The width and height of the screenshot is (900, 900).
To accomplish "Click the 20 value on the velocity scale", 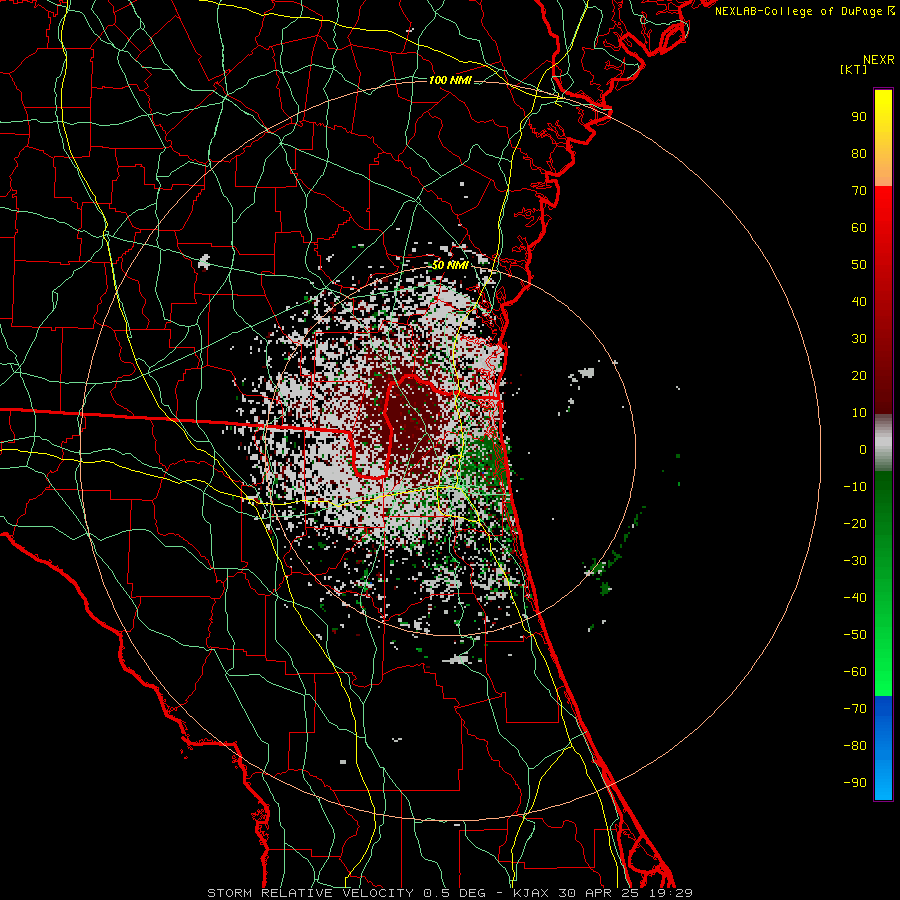I will point(859,376).
